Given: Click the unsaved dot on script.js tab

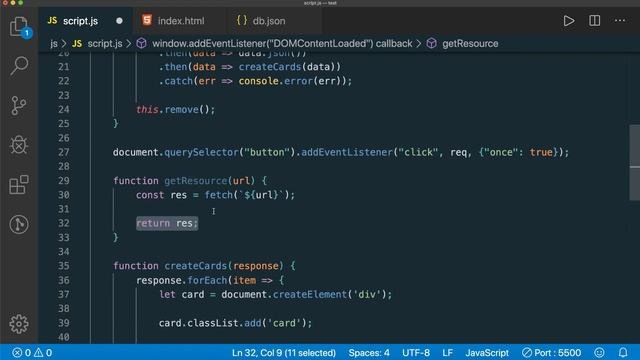Looking at the screenshot, I should click(x=119, y=21).
